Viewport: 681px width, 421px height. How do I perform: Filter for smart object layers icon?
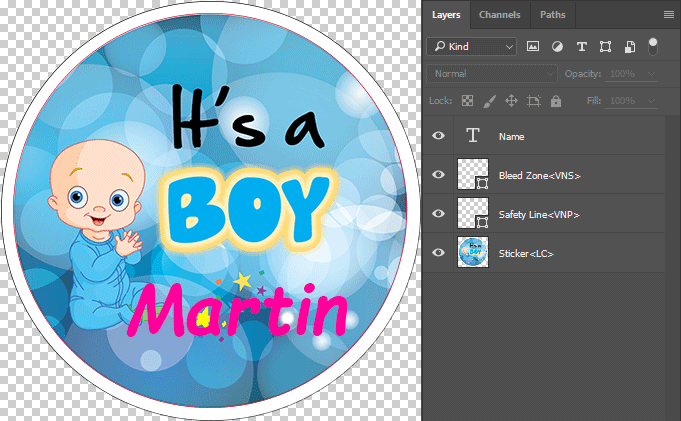[x=630, y=46]
